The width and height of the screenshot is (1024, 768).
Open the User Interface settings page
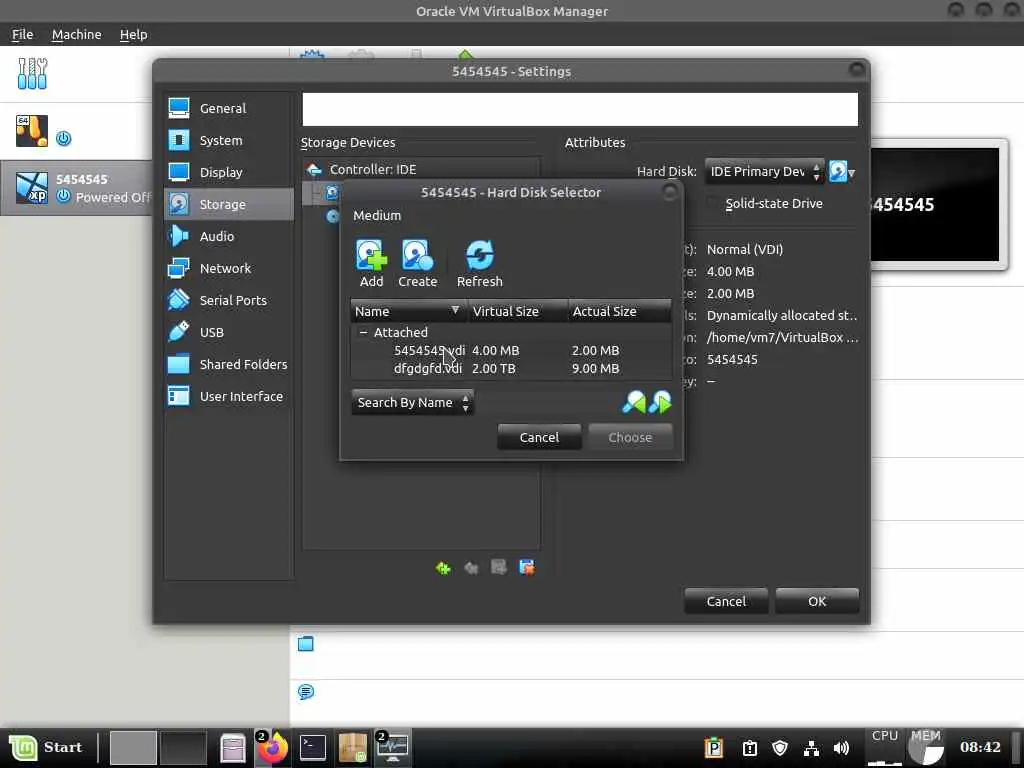point(227,396)
